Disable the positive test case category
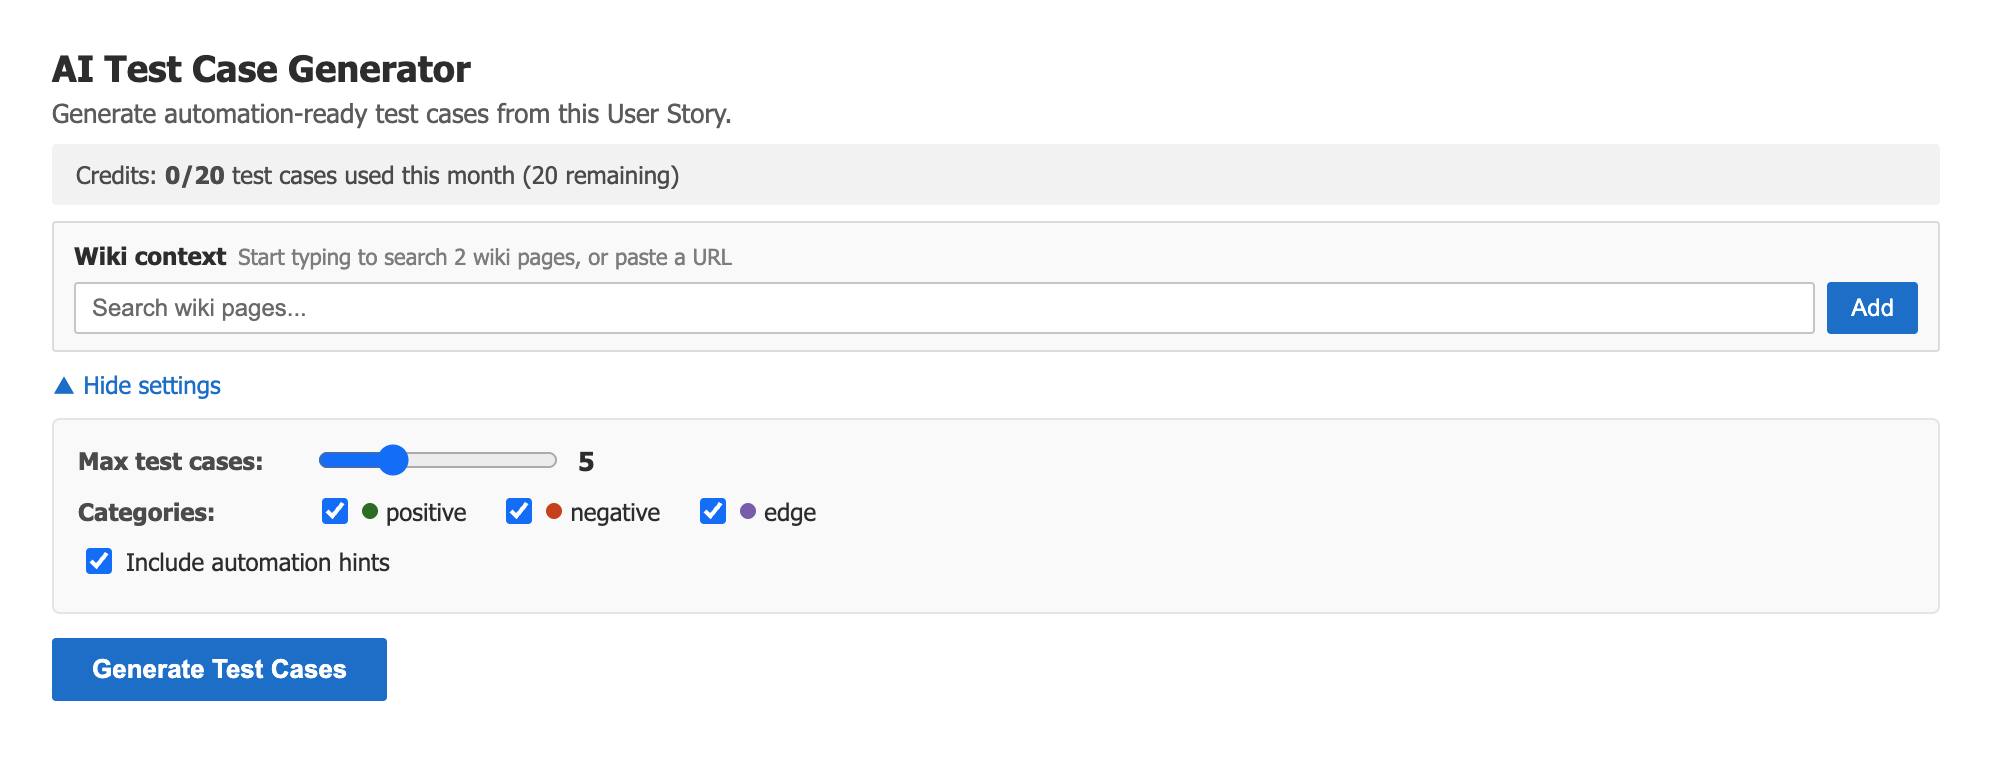 [x=335, y=512]
